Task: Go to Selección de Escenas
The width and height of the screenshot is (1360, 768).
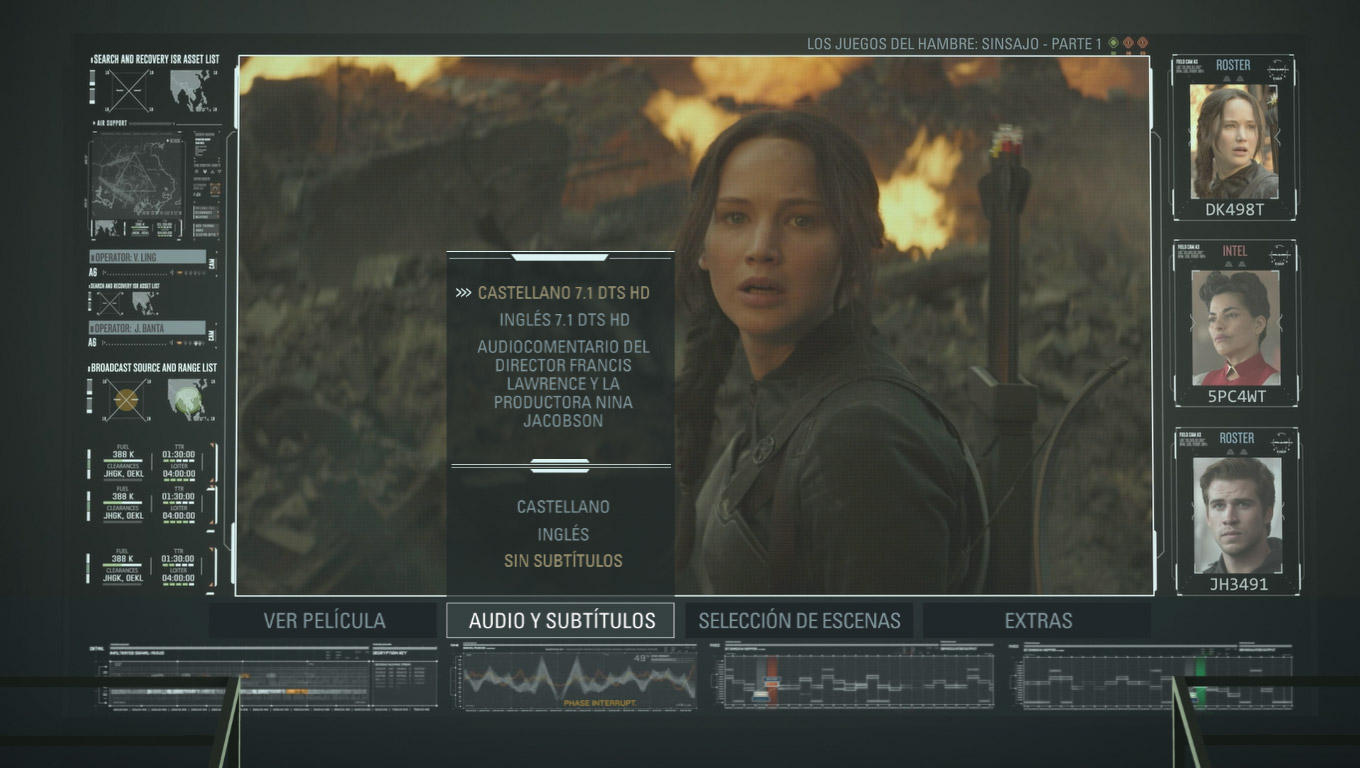Action: [799, 620]
